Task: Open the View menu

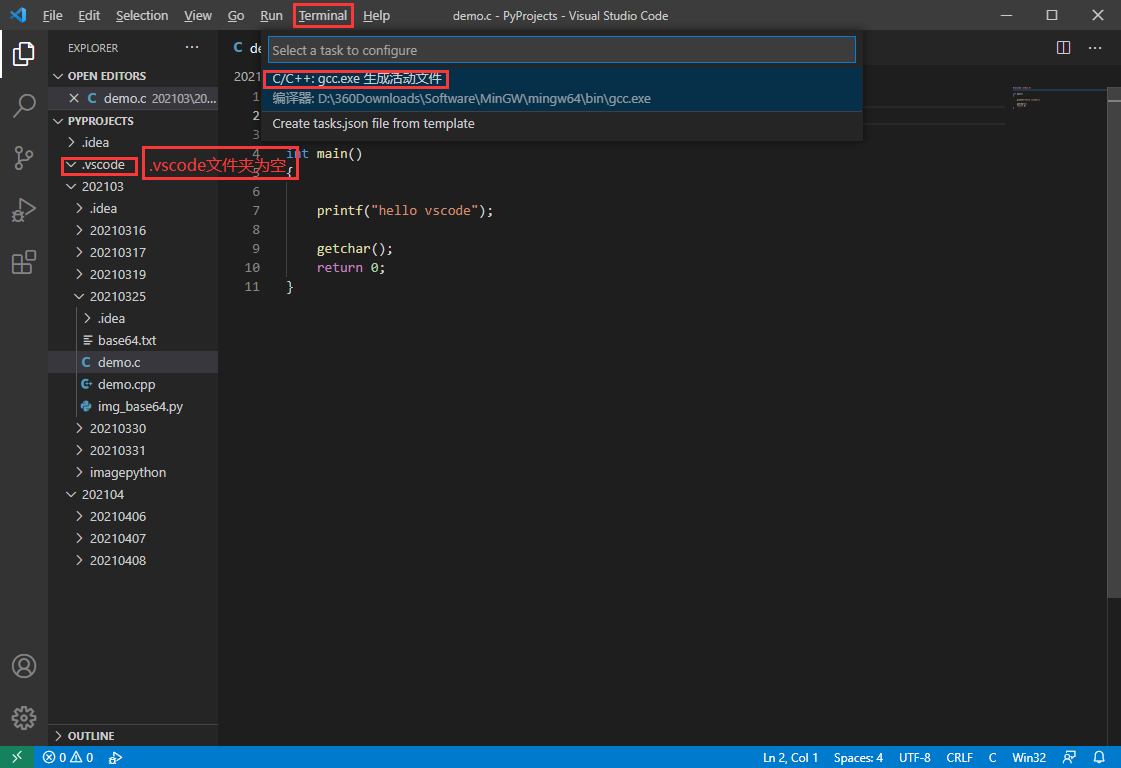Action: (198, 15)
